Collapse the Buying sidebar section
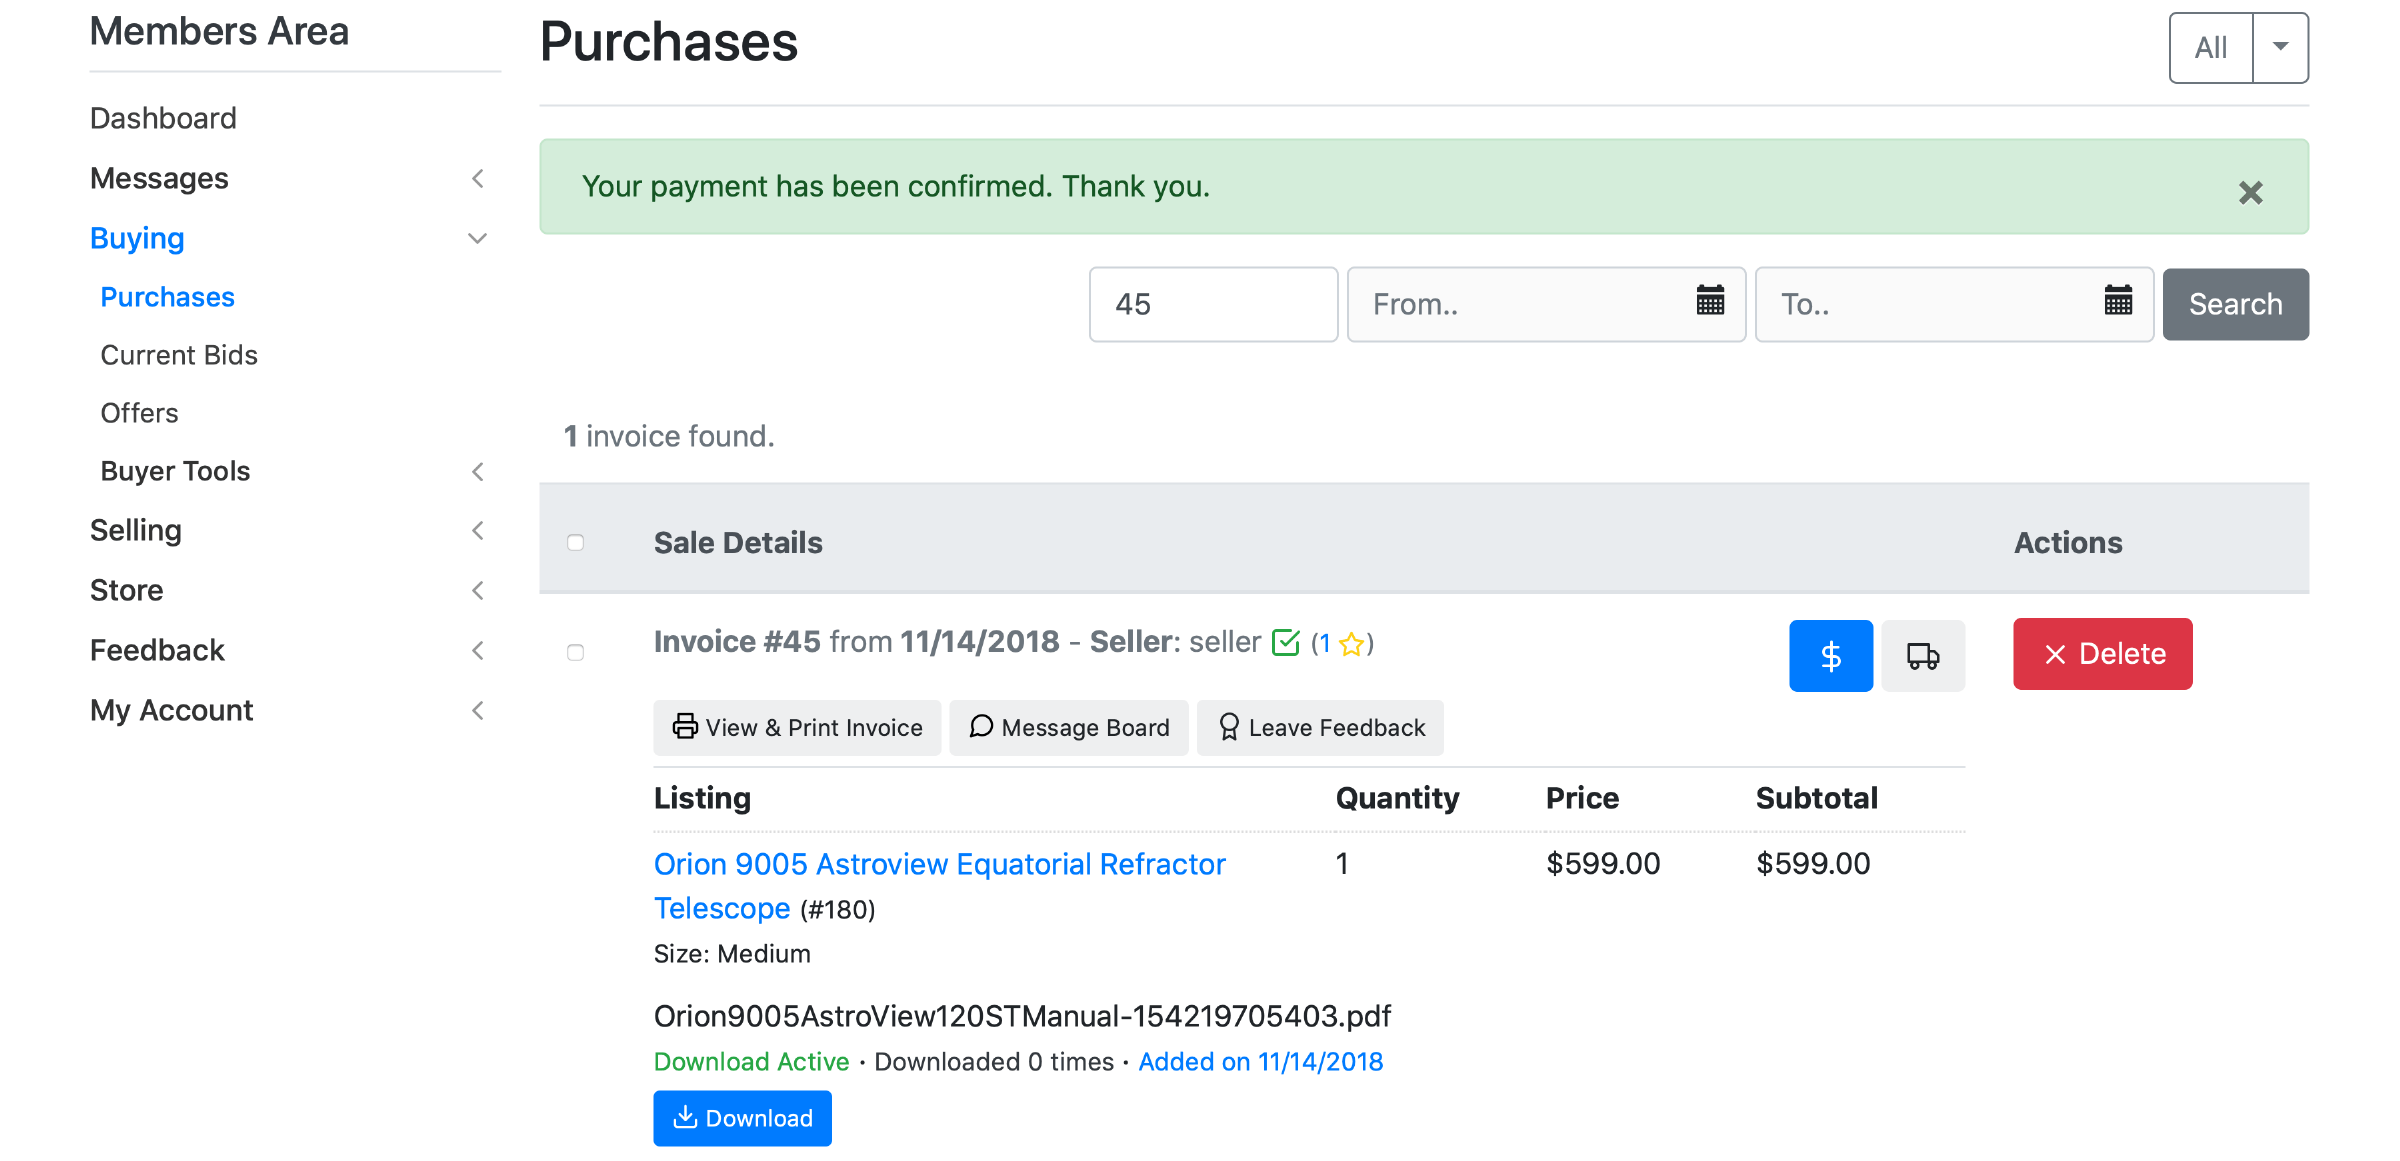The width and height of the screenshot is (2400, 1161). pos(477,238)
